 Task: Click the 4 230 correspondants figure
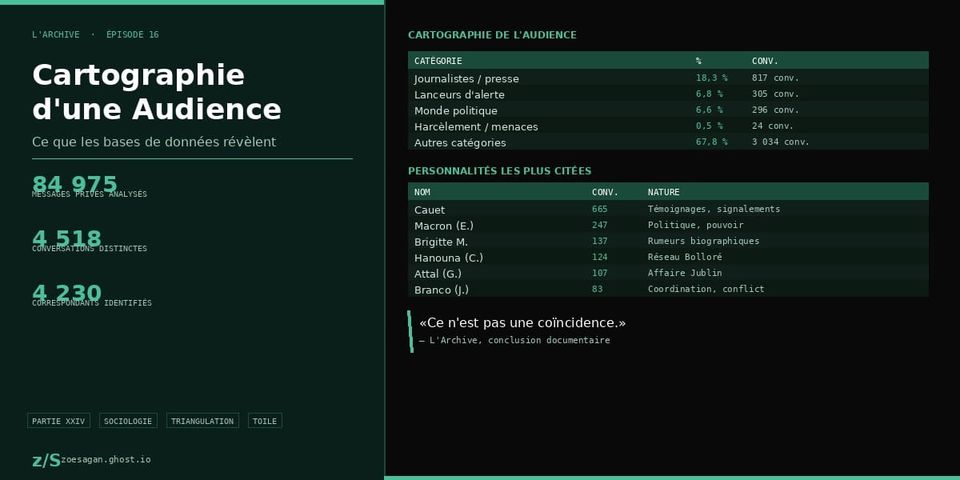67,292
